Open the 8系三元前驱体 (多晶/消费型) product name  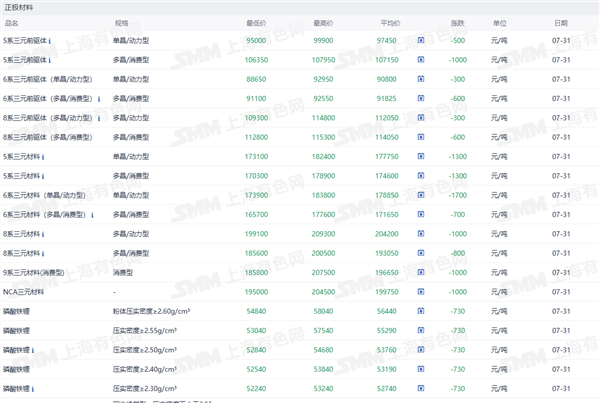coord(47,137)
